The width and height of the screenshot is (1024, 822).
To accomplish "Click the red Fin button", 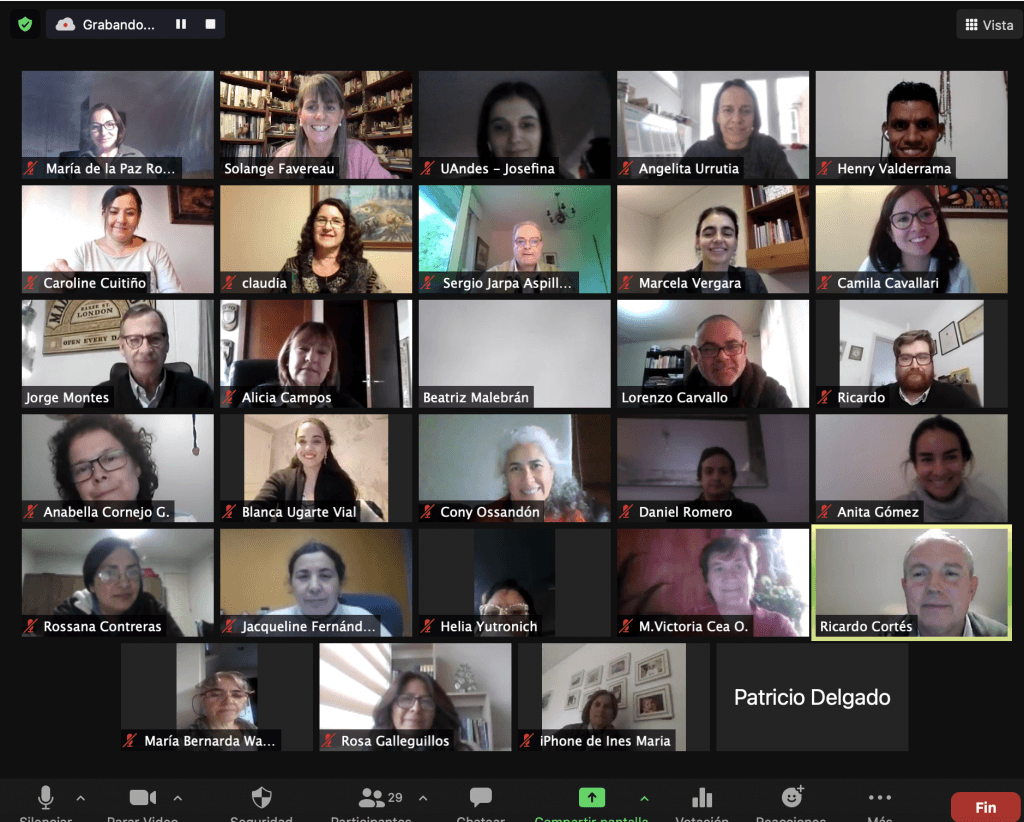I will click(985, 807).
